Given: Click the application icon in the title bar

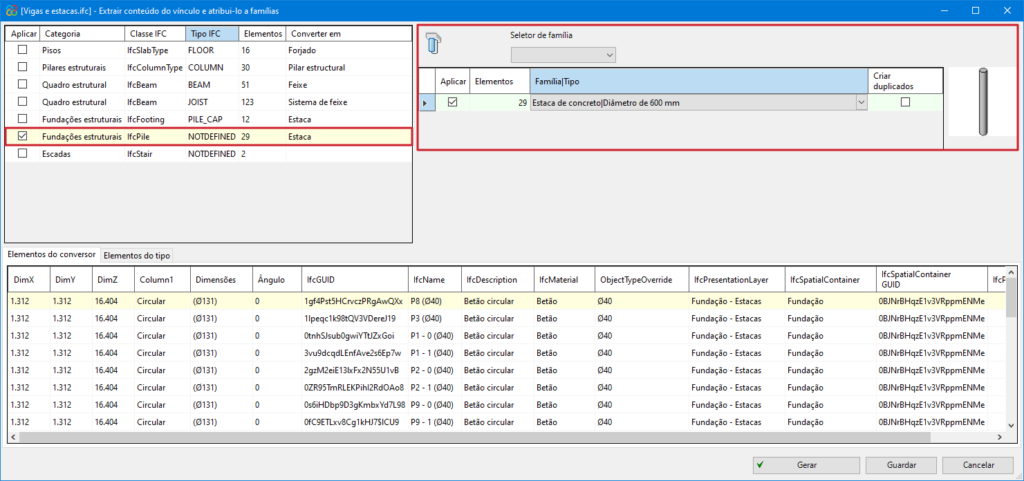Looking at the screenshot, I should (x=10, y=10).
